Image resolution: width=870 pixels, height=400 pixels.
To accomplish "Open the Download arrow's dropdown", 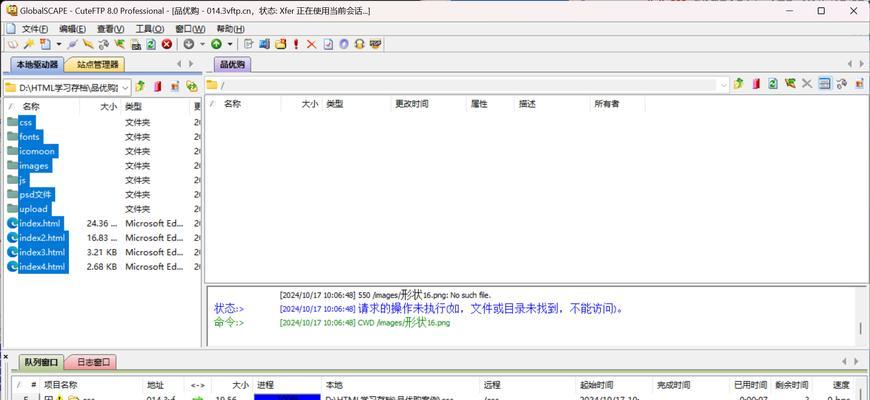I will 203,44.
